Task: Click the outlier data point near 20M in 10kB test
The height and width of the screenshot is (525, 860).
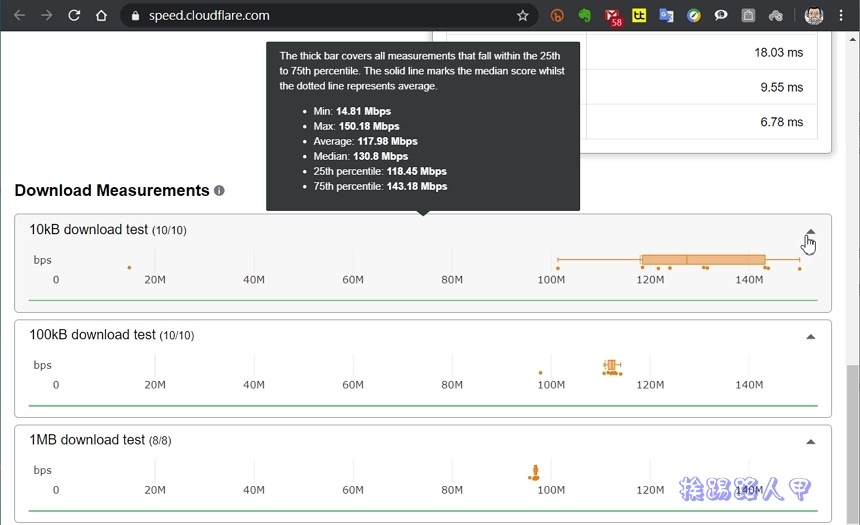Action: coord(129,268)
